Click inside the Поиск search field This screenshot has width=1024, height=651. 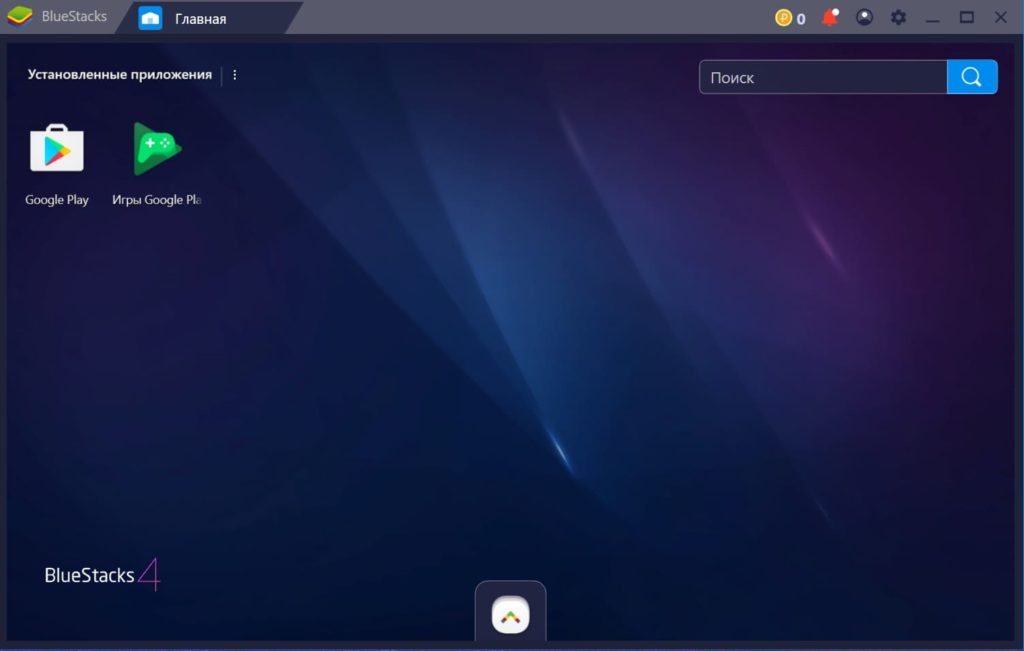point(820,76)
